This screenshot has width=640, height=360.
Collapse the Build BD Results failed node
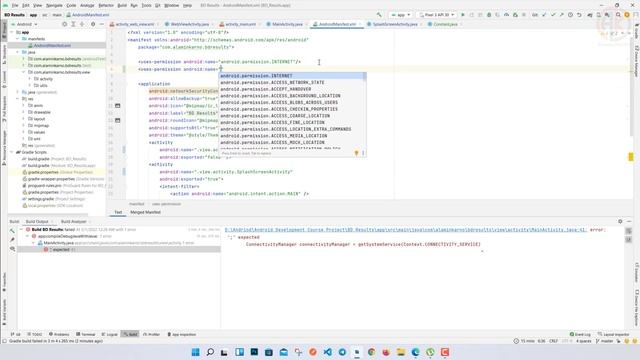[22, 229]
